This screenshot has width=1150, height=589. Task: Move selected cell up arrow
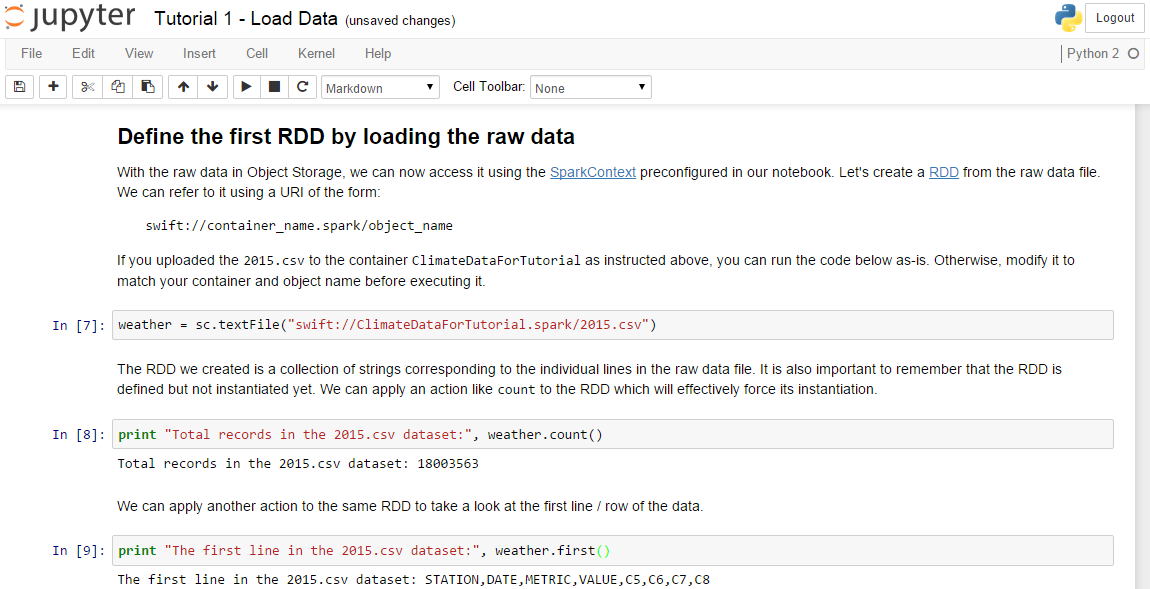click(183, 87)
